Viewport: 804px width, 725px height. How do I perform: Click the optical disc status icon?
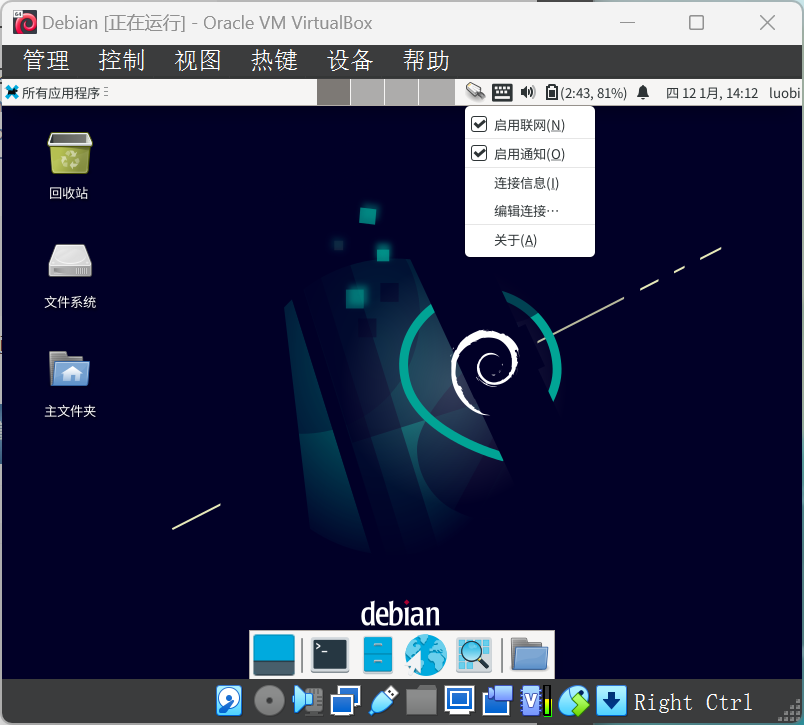pyautogui.click(x=268, y=701)
